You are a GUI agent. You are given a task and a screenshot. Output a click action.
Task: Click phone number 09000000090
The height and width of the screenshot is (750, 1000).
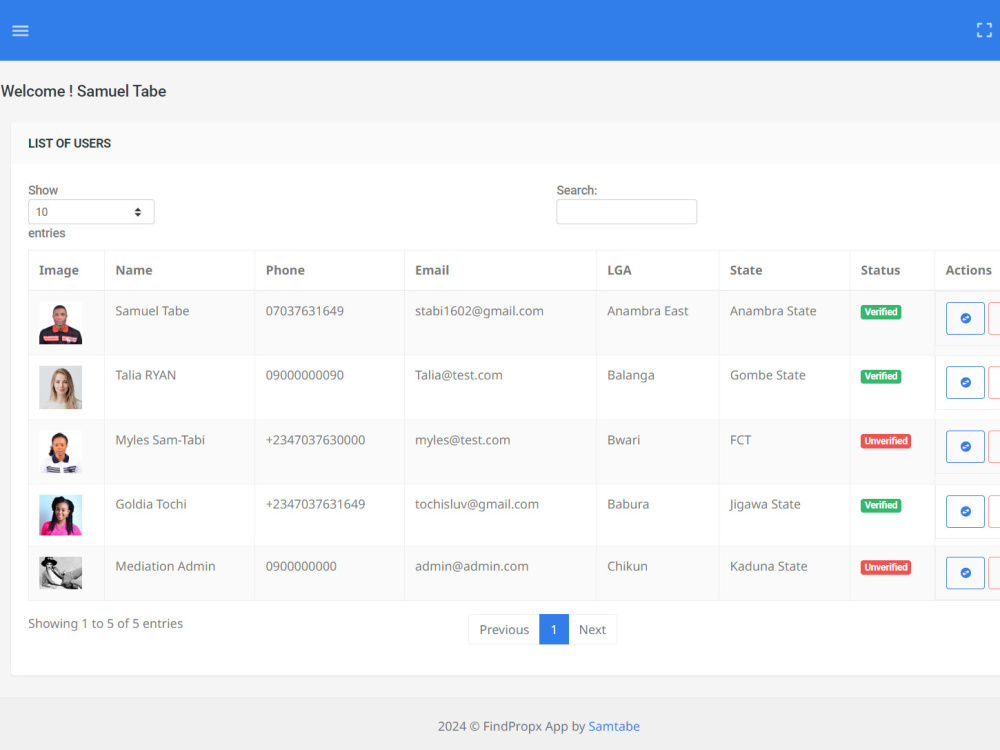(304, 376)
